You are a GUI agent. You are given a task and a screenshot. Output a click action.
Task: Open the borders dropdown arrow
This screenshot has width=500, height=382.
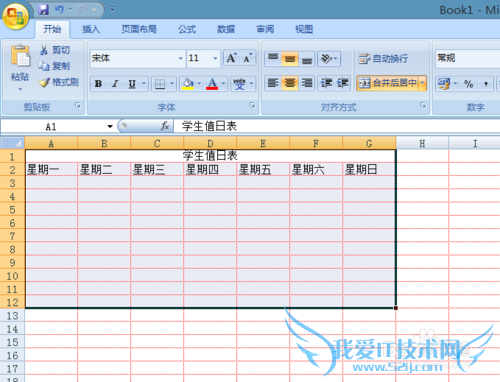(x=172, y=84)
